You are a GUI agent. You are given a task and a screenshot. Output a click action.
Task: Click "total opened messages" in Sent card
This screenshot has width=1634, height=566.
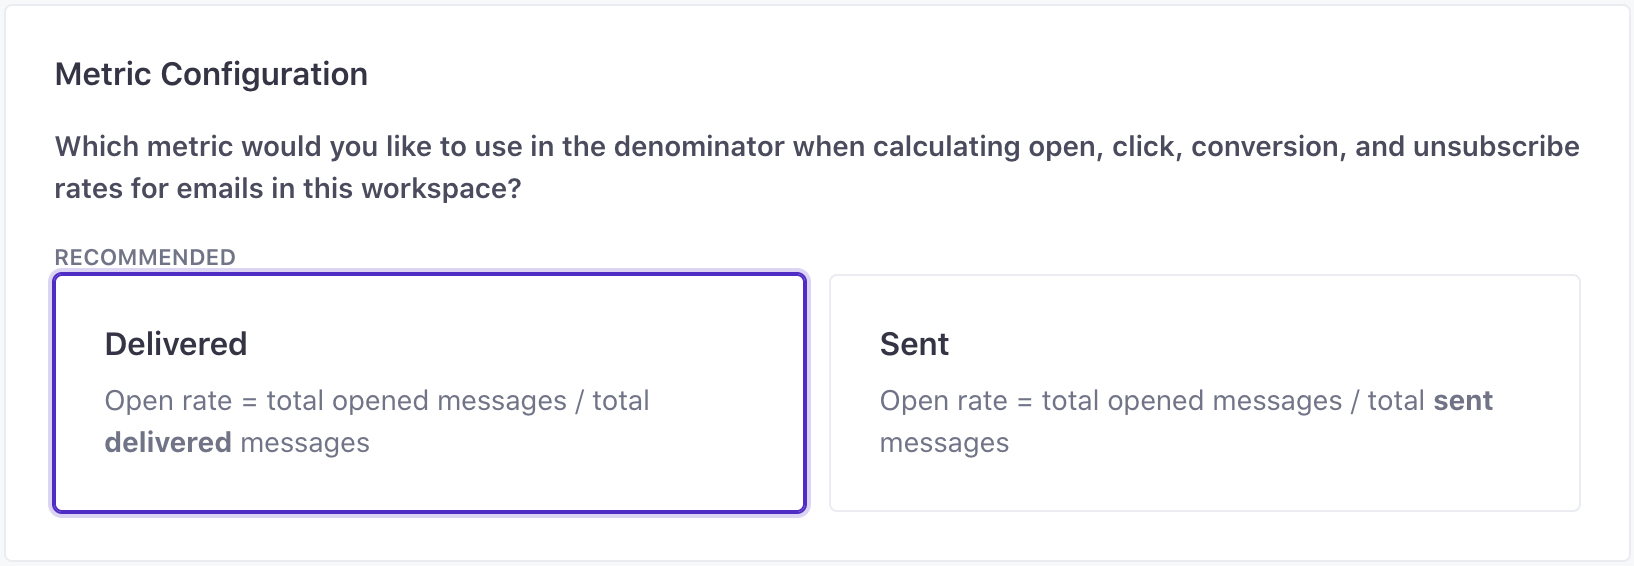tap(1191, 401)
